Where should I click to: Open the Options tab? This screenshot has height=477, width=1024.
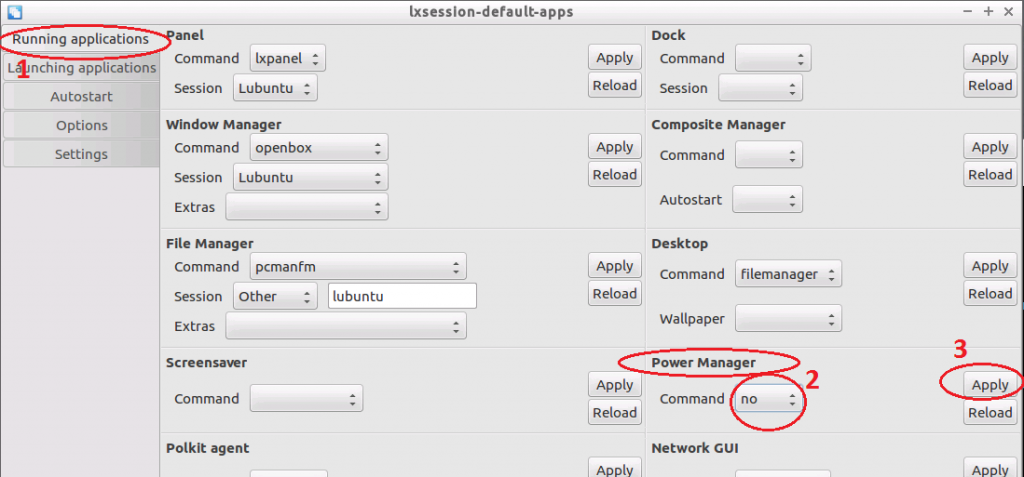pos(80,125)
